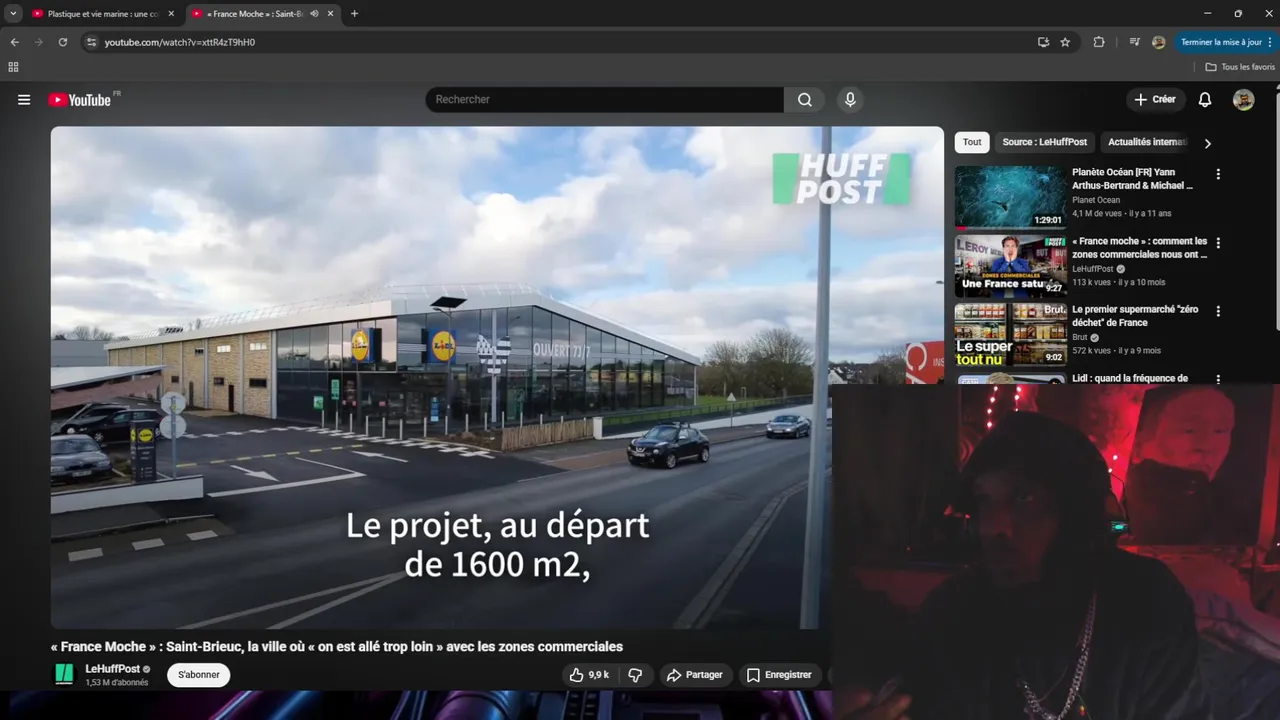
Task: Open Le super tout nu thumbnail
Action: pos(1010,335)
